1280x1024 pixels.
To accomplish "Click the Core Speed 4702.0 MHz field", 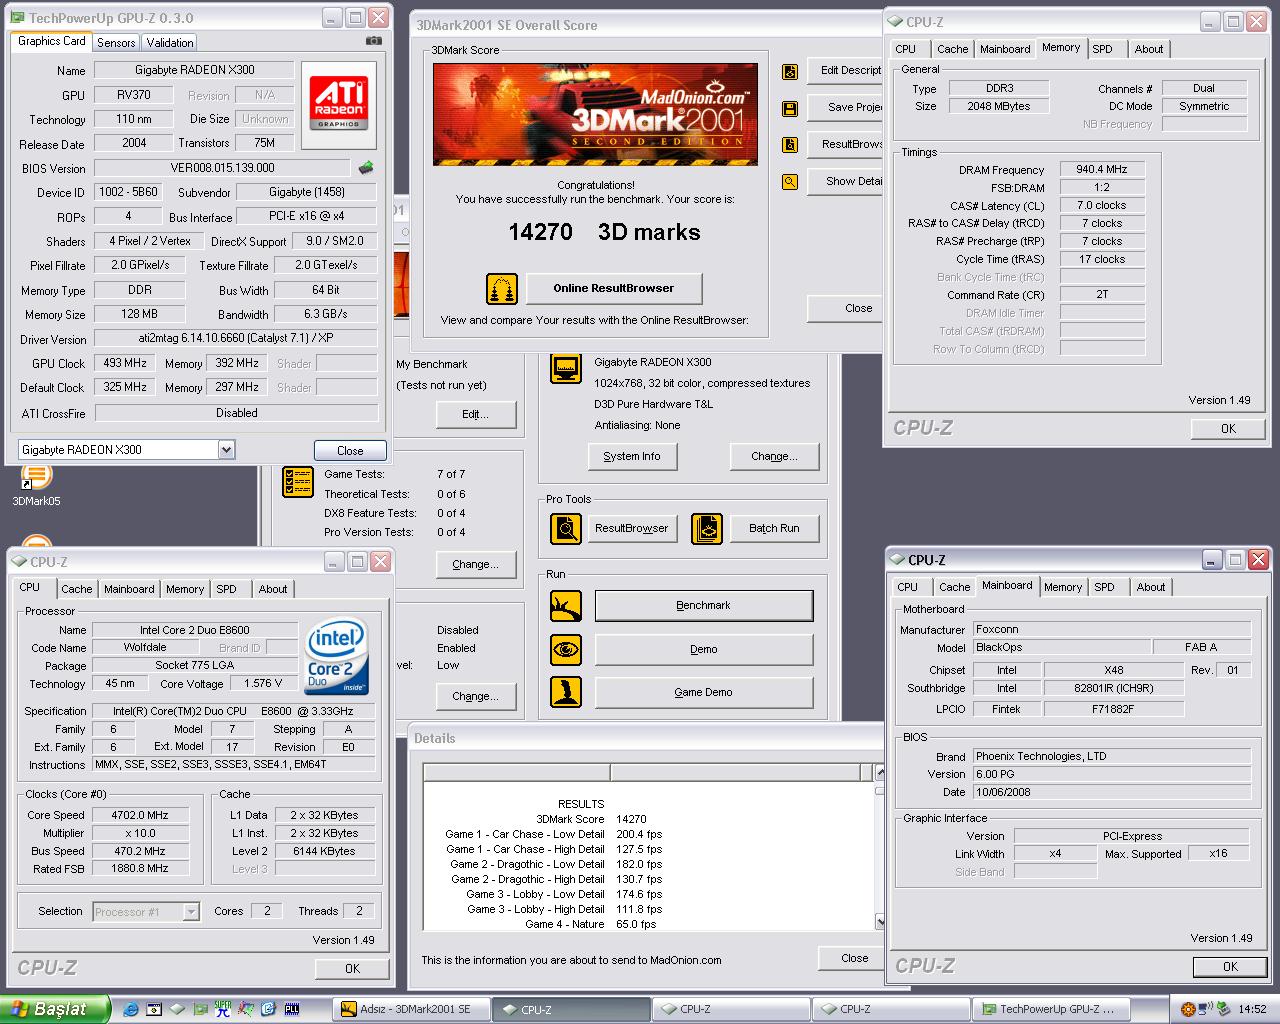I will coord(140,815).
